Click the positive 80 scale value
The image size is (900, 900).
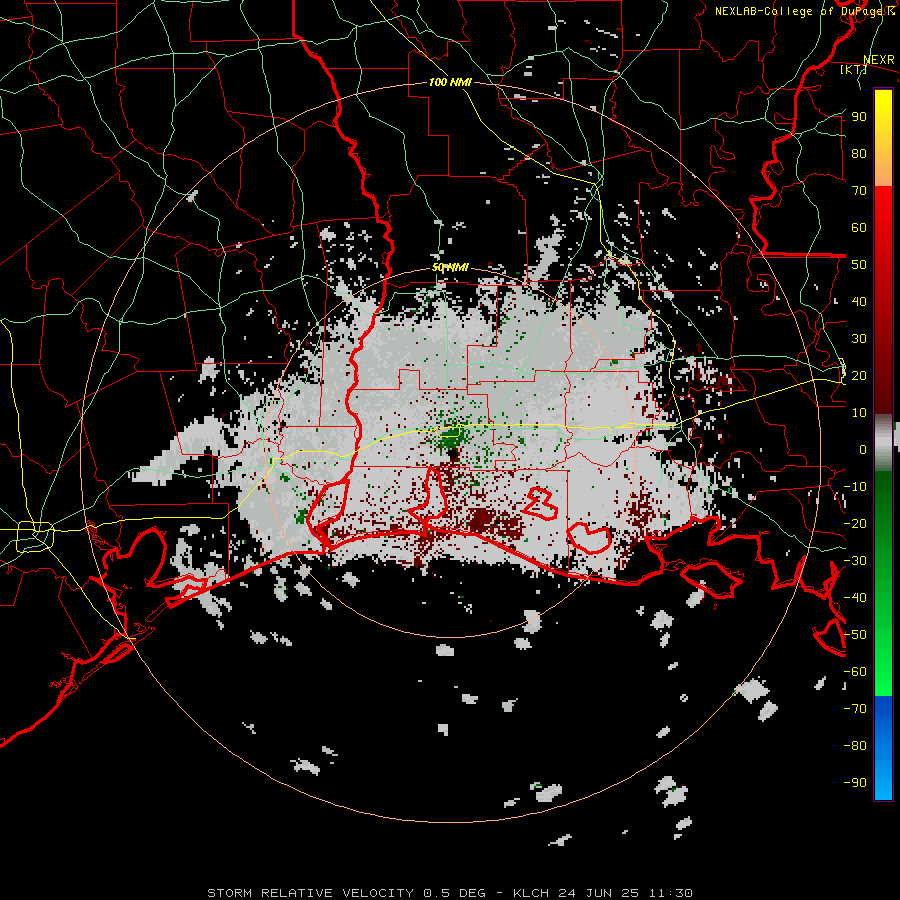[x=859, y=154]
